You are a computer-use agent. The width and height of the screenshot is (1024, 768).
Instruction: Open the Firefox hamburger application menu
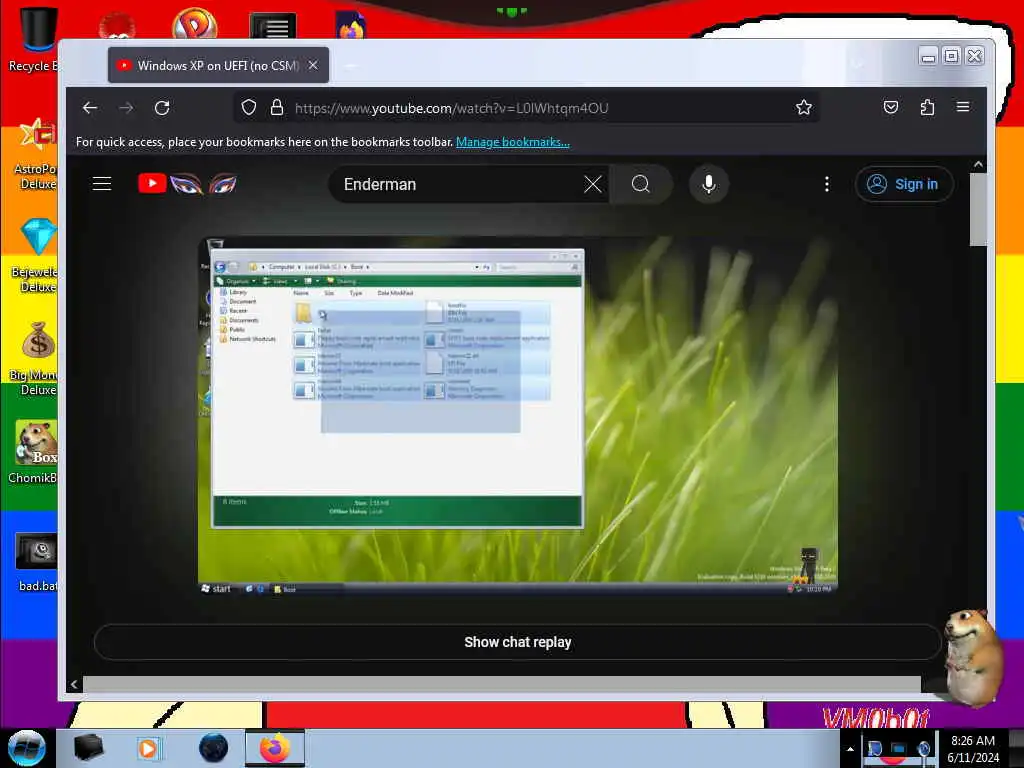[x=963, y=107]
